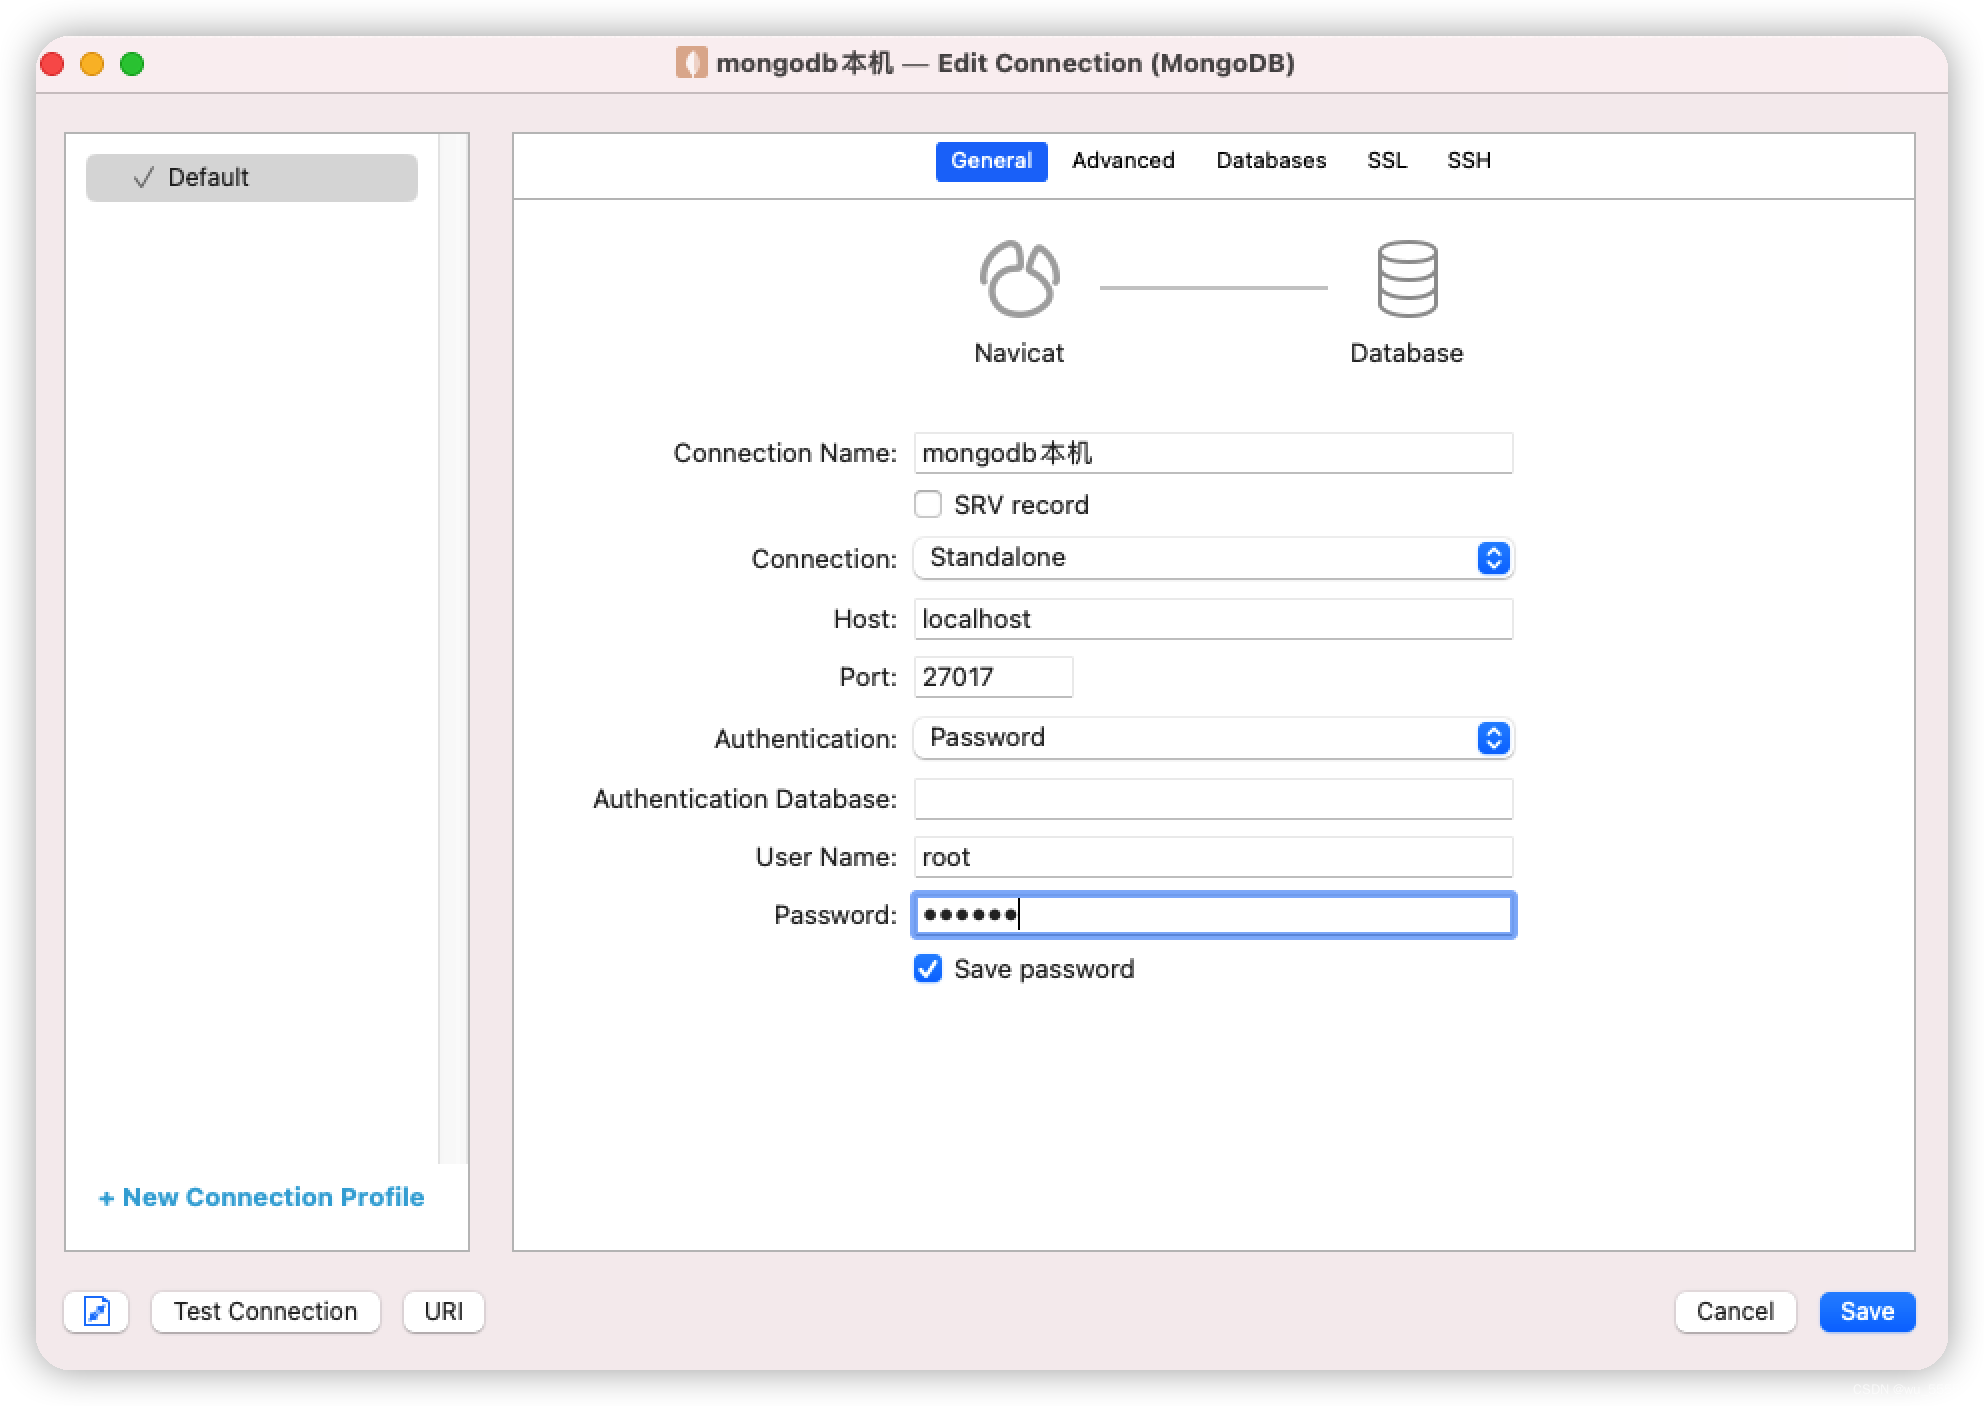Open the Databases tab
Image resolution: width=1984 pixels, height=1406 pixels.
(x=1271, y=161)
